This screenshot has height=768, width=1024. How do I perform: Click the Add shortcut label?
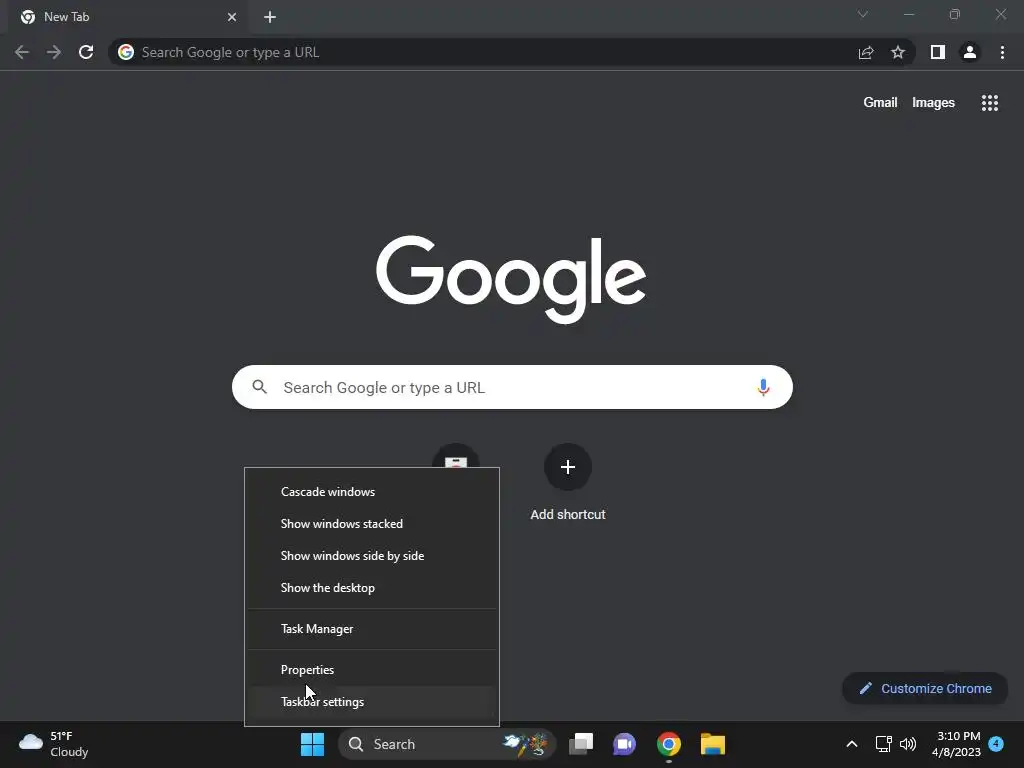(568, 515)
